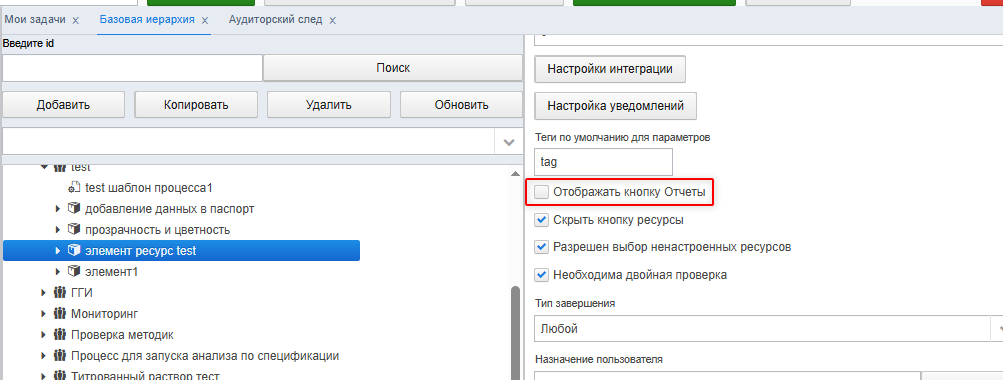The image size is (1003, 380).
Task: Open the filter dropdown above the tree
Action: (509, 142)
